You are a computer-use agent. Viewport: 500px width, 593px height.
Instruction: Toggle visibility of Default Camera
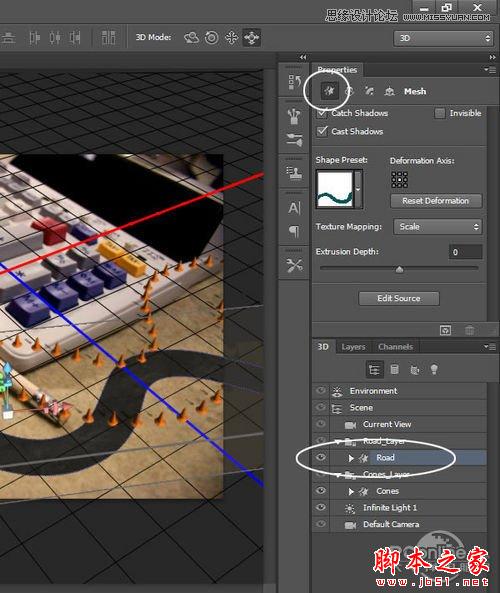pos(321,524)
